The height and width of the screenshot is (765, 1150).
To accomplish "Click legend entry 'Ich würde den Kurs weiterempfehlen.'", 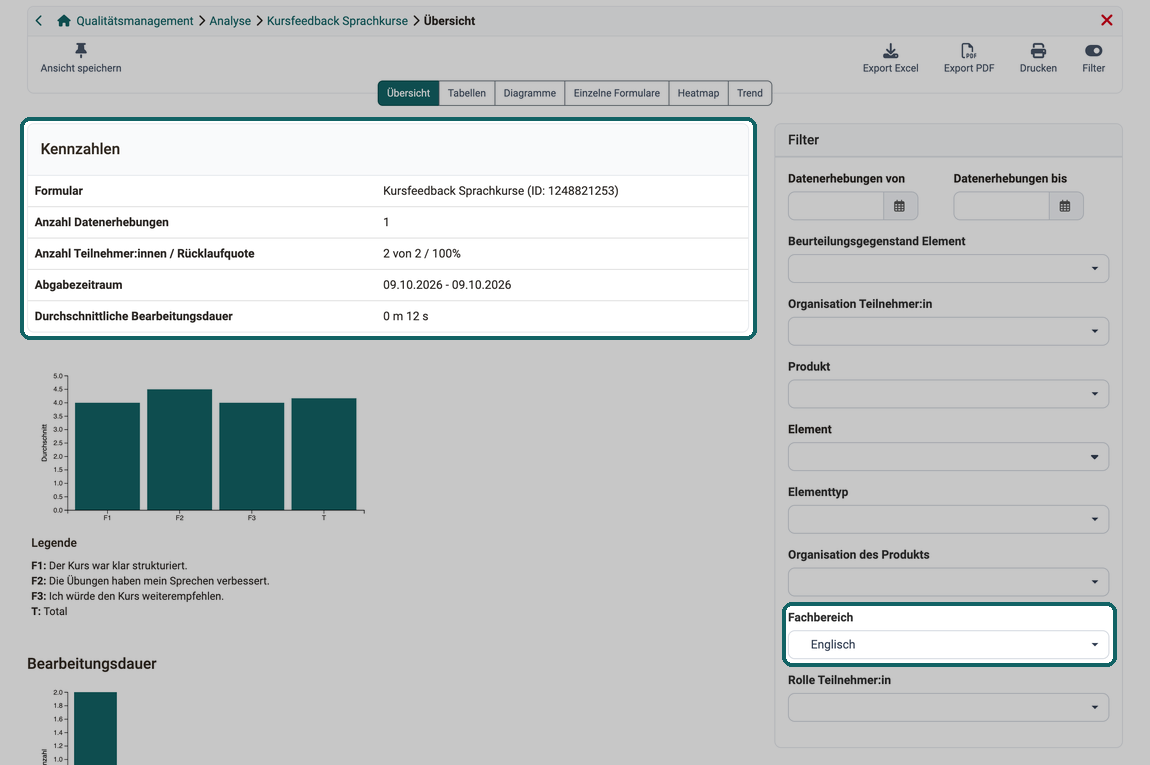I will [x=136, y=596].
